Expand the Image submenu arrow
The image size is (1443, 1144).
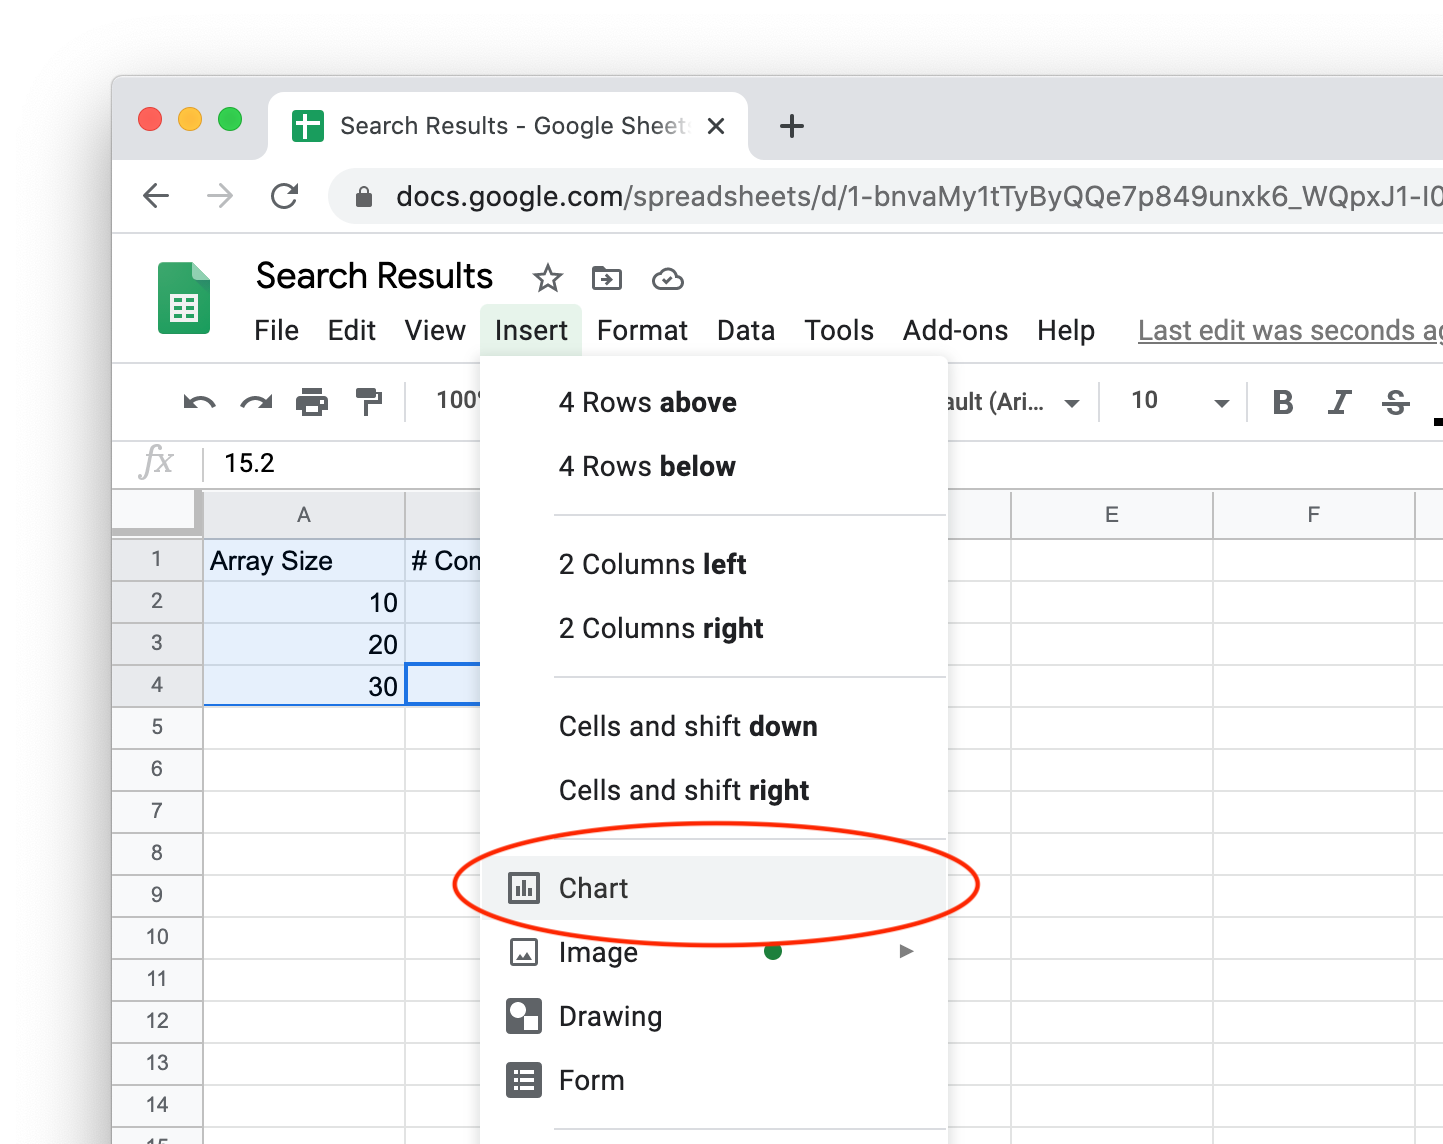(x=906, y=951)
